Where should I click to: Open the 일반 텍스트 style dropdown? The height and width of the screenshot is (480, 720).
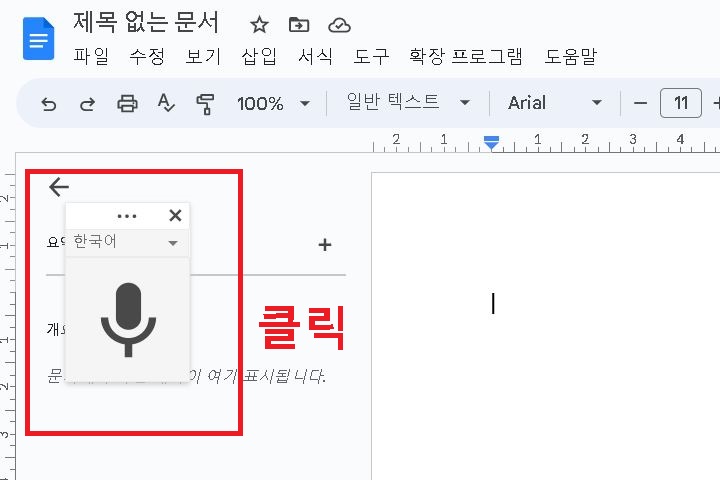pyautogui.click(x=408, y=102)
